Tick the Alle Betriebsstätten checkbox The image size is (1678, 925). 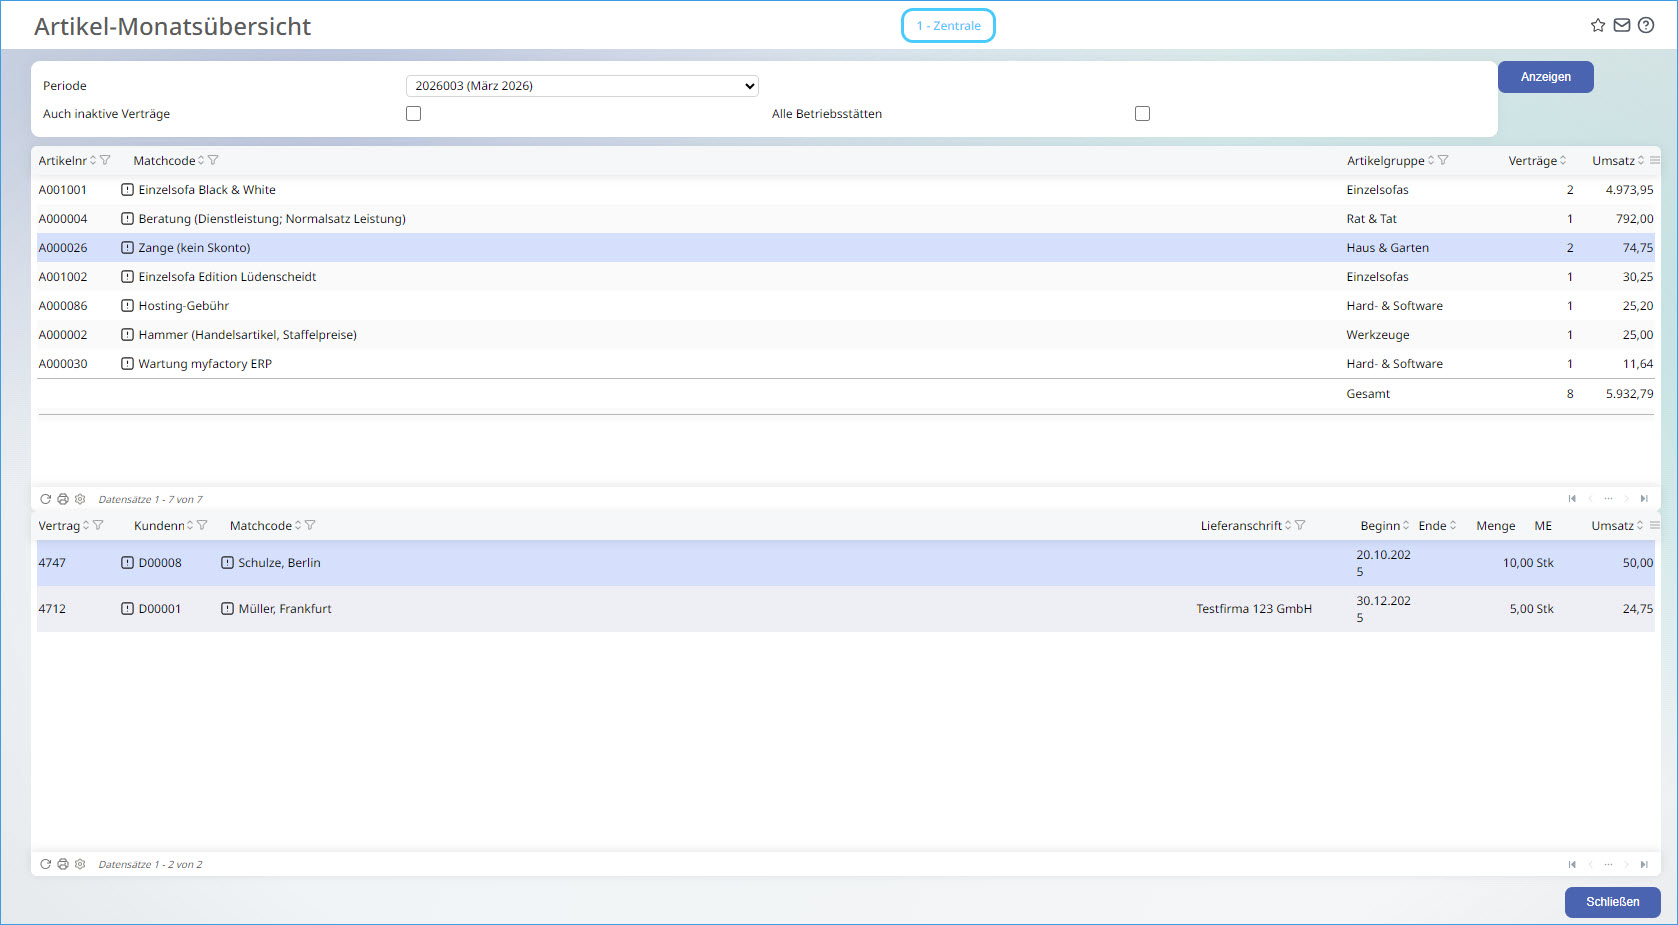point(1142,114)
